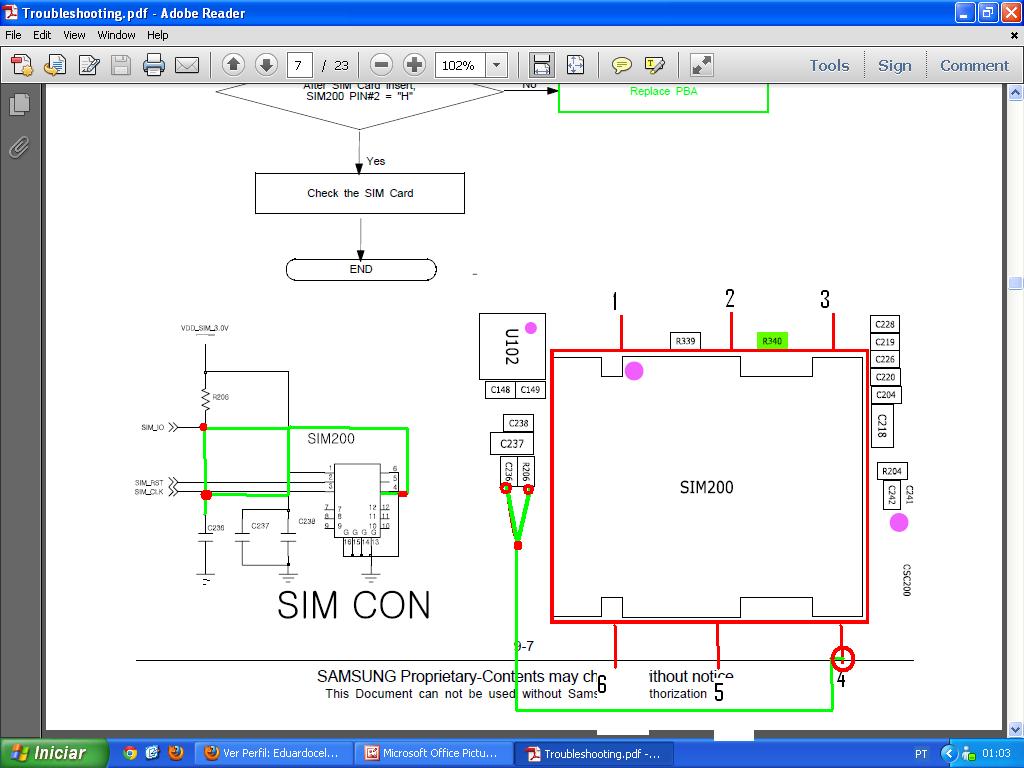Viewport: 1024px width, 768px height.
Task: Click the Fit one full page icon
Action: tap(575, 65)
